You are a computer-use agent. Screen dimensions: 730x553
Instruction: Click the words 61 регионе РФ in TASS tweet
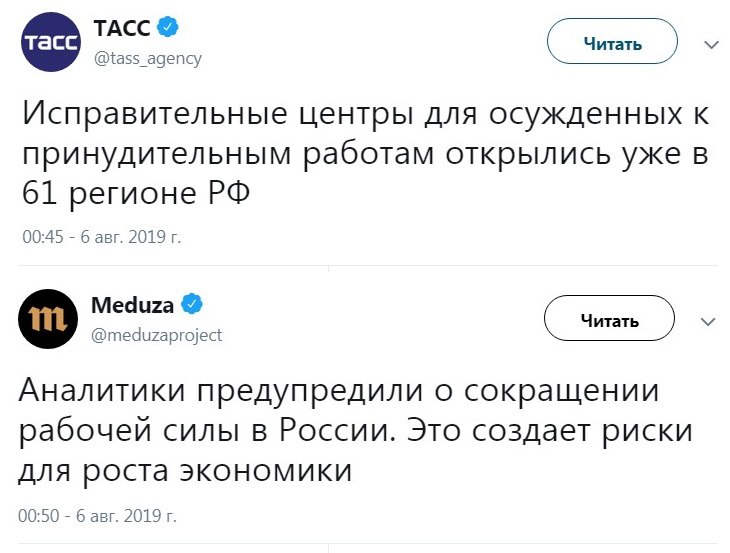click(x=136, y=193)
